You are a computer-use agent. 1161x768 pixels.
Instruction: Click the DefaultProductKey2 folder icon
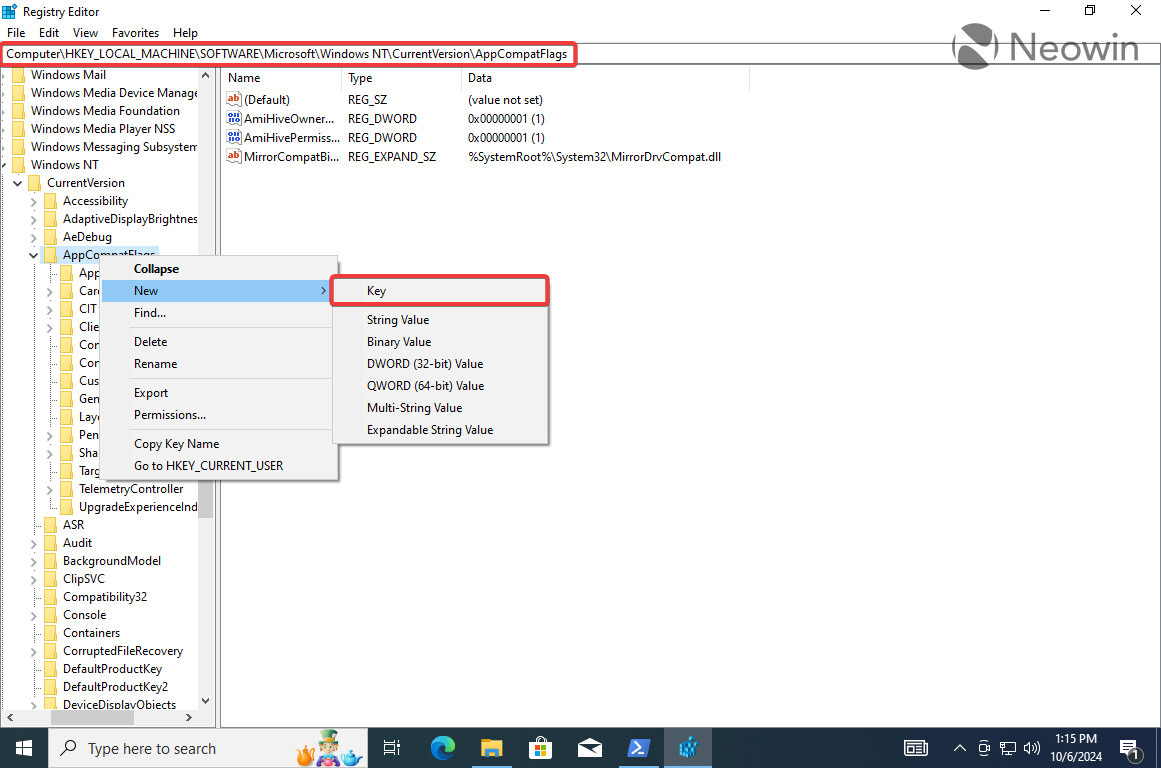tap(50, 687)
